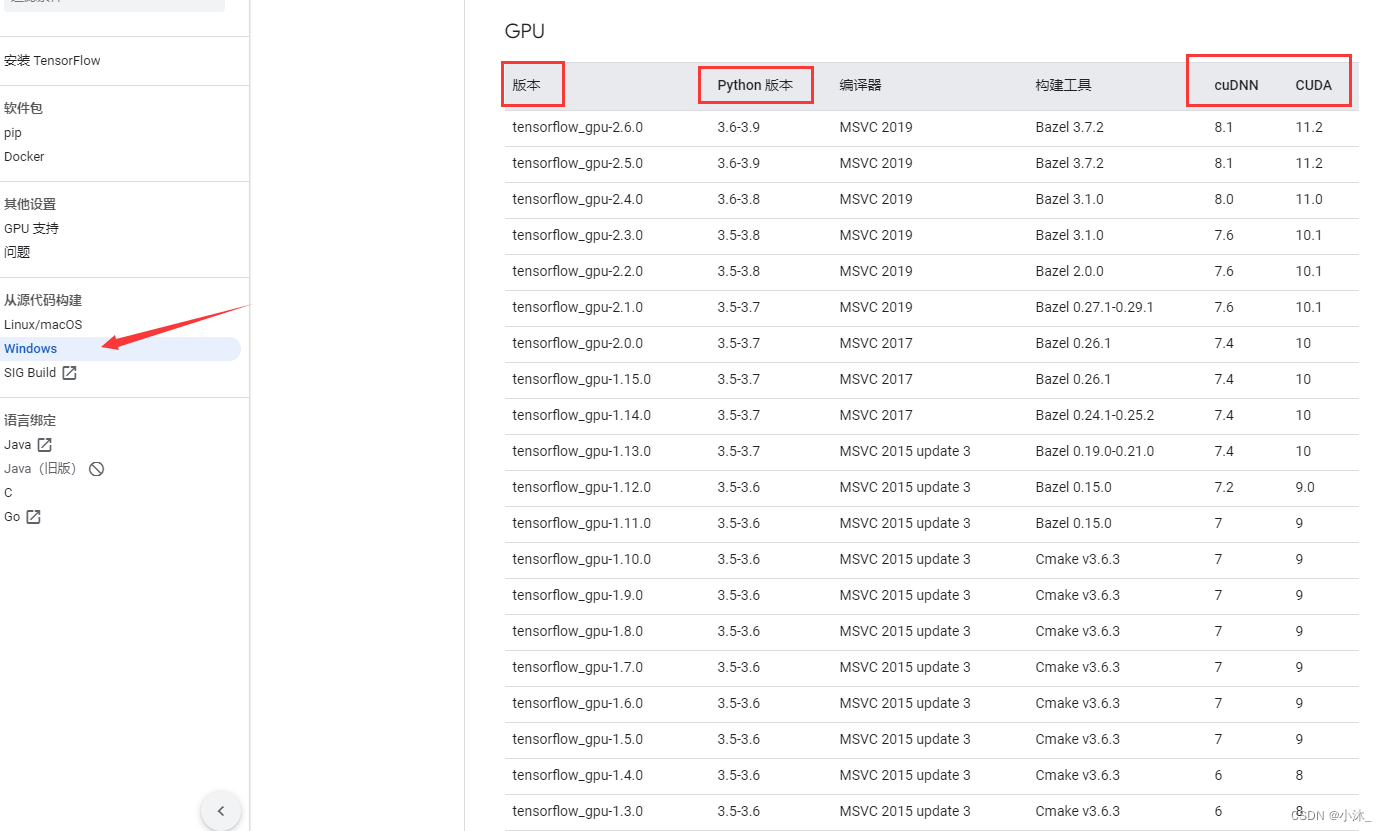Open SIG Build external link icon

click(x=69, y=373)
